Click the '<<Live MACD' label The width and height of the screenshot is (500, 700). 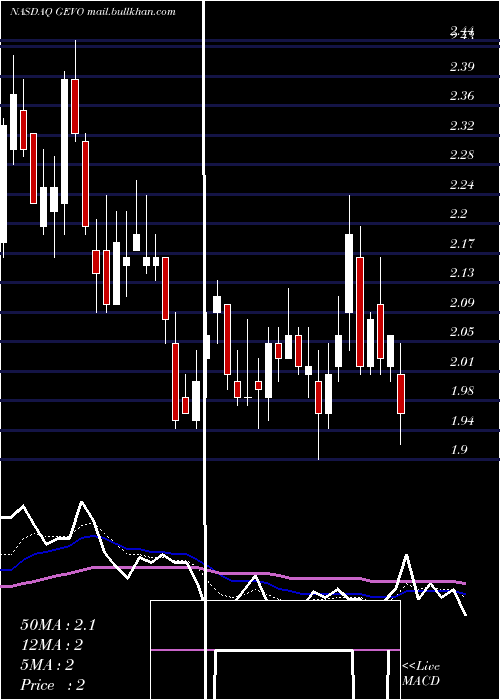pos(421,674)
